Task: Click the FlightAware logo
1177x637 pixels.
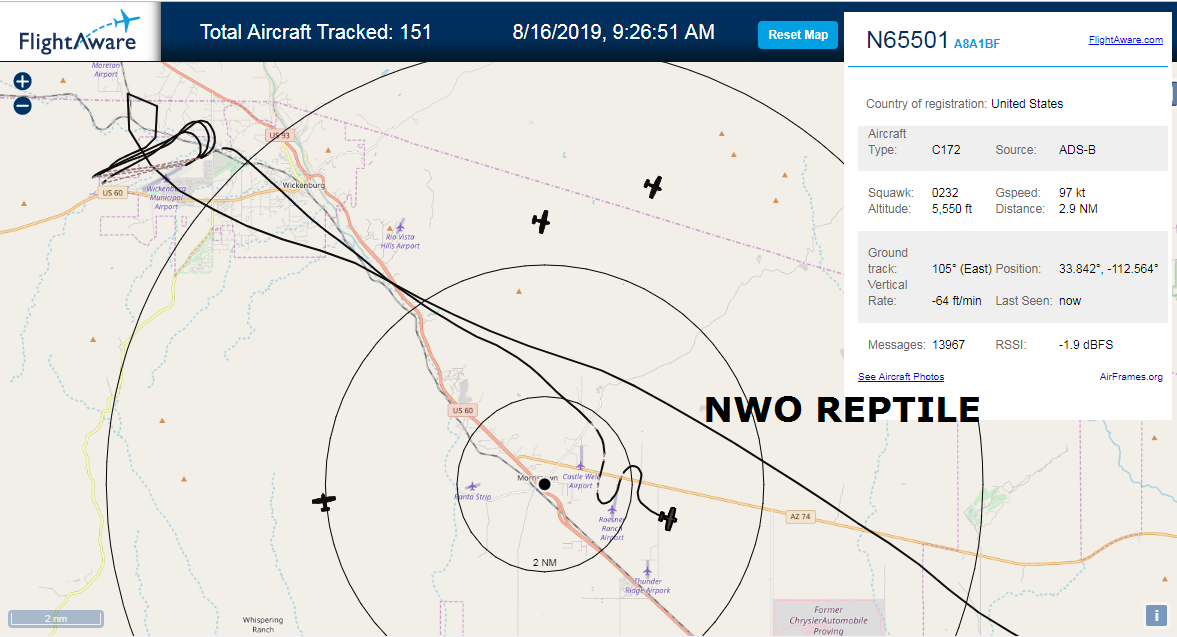Action: tap(79, 32)
